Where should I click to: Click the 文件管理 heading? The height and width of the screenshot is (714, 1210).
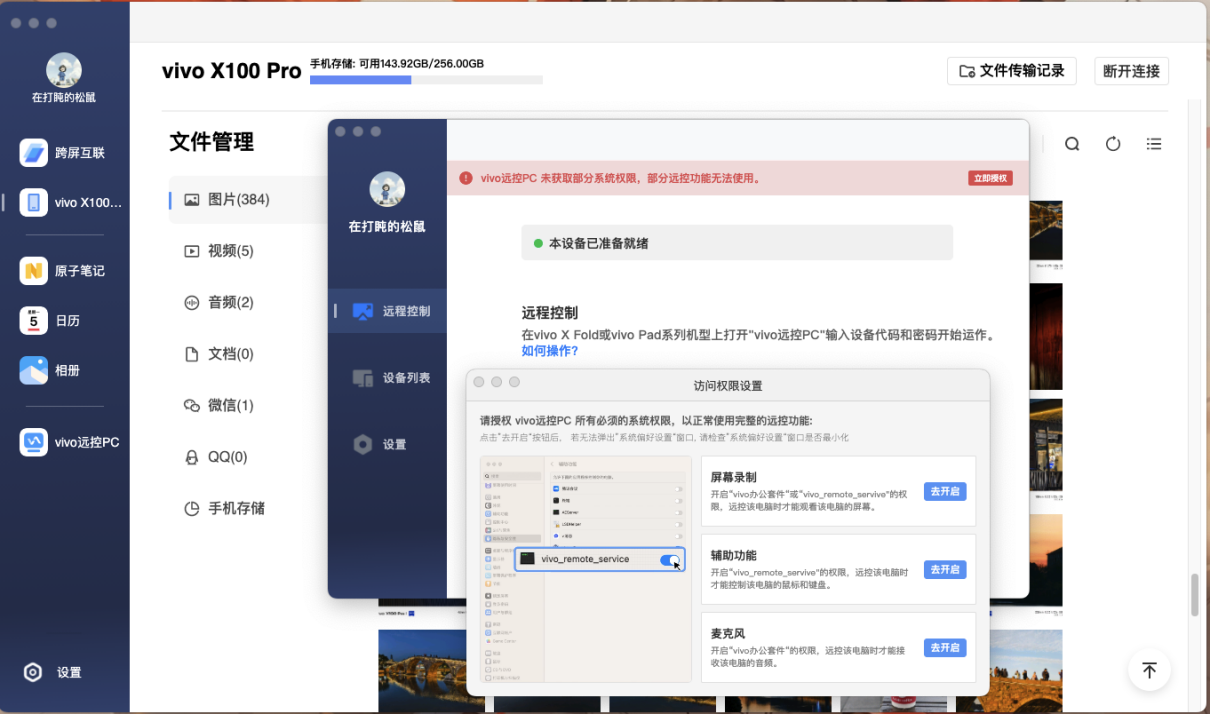pyautogui.click(x=212, y=142)
